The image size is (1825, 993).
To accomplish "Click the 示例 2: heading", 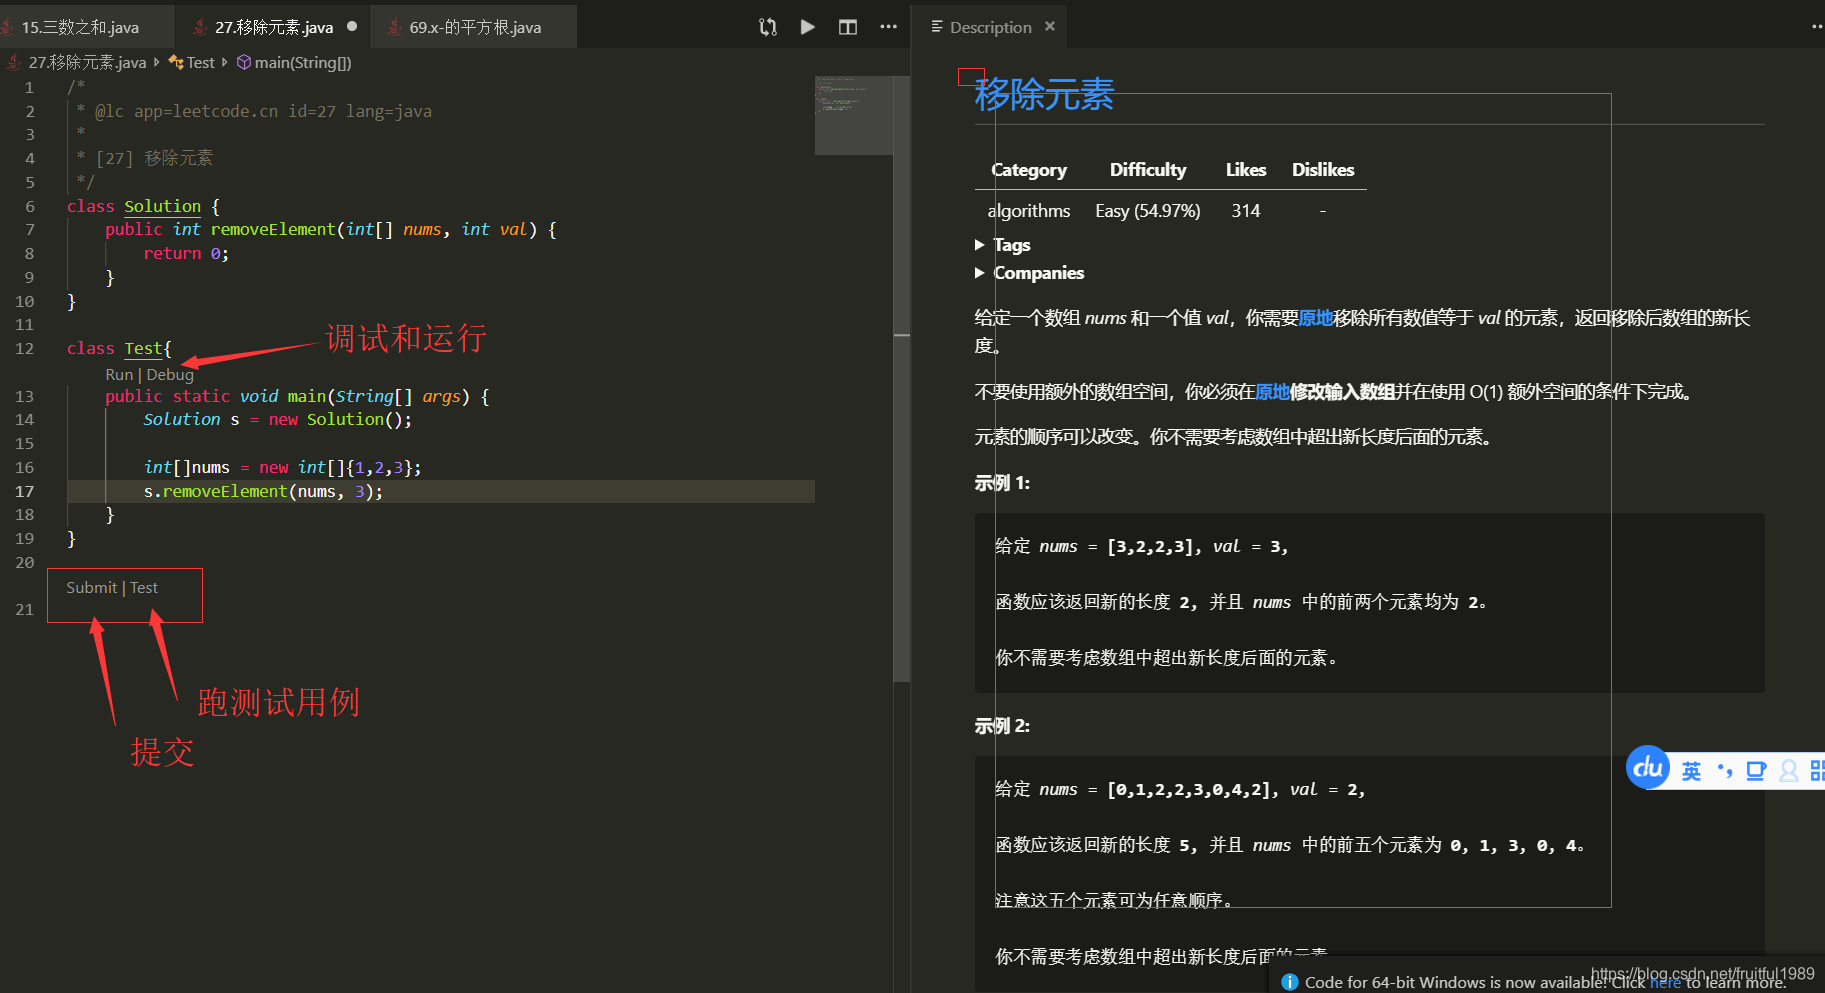I will click(1002, 726).
